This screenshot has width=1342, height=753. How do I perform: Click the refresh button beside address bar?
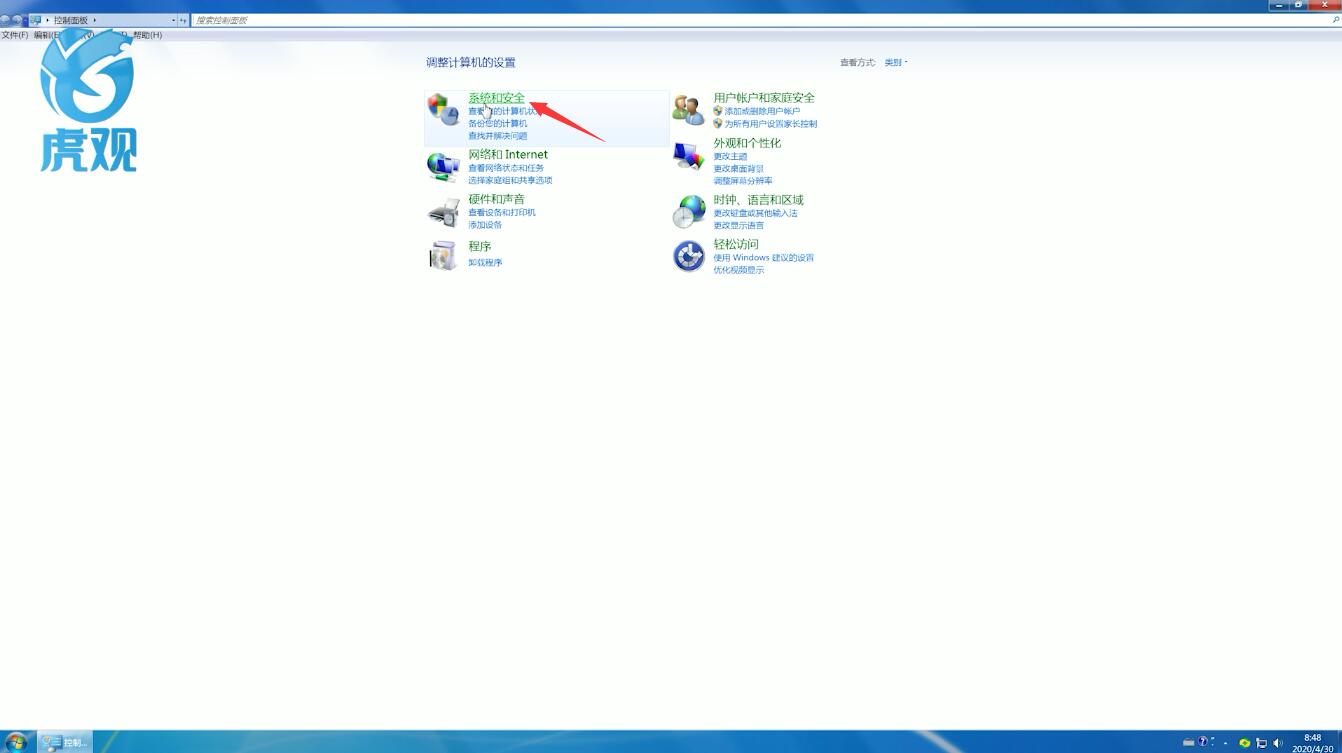pyautogui.click(x=183, y=20)
